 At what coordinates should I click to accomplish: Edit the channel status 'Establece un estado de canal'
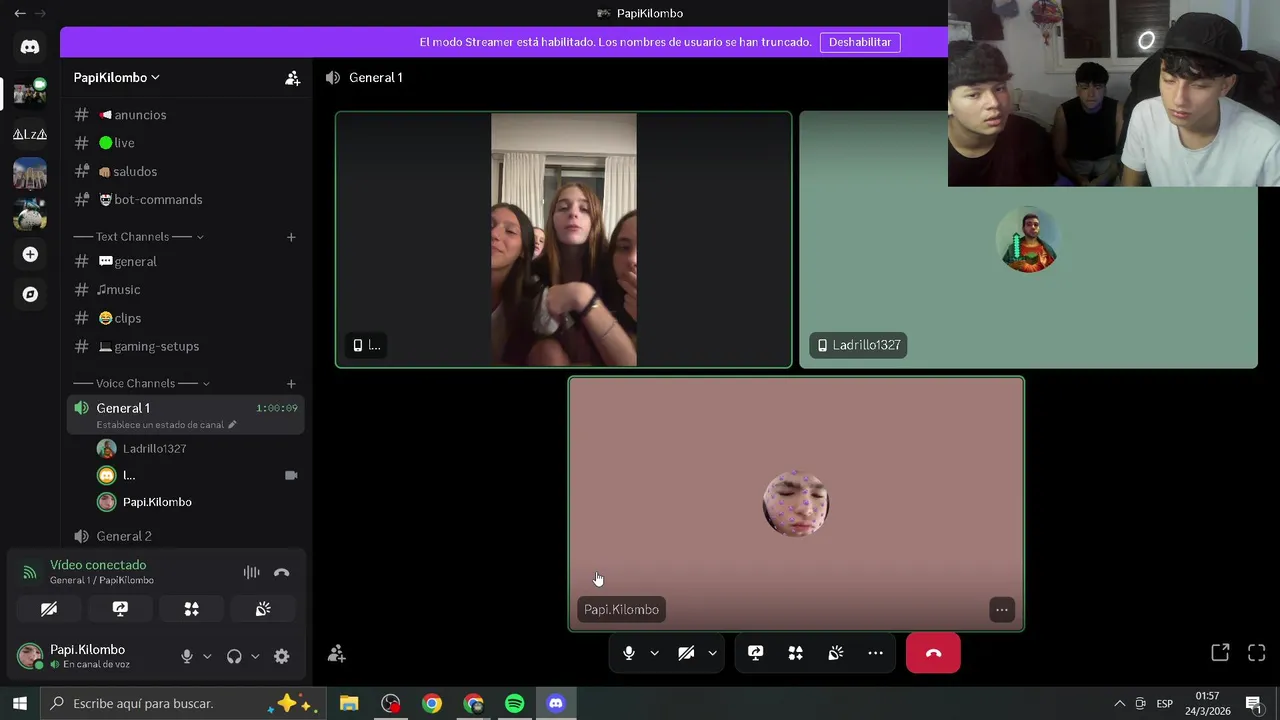pyautogui.click(x=166, y=425)
